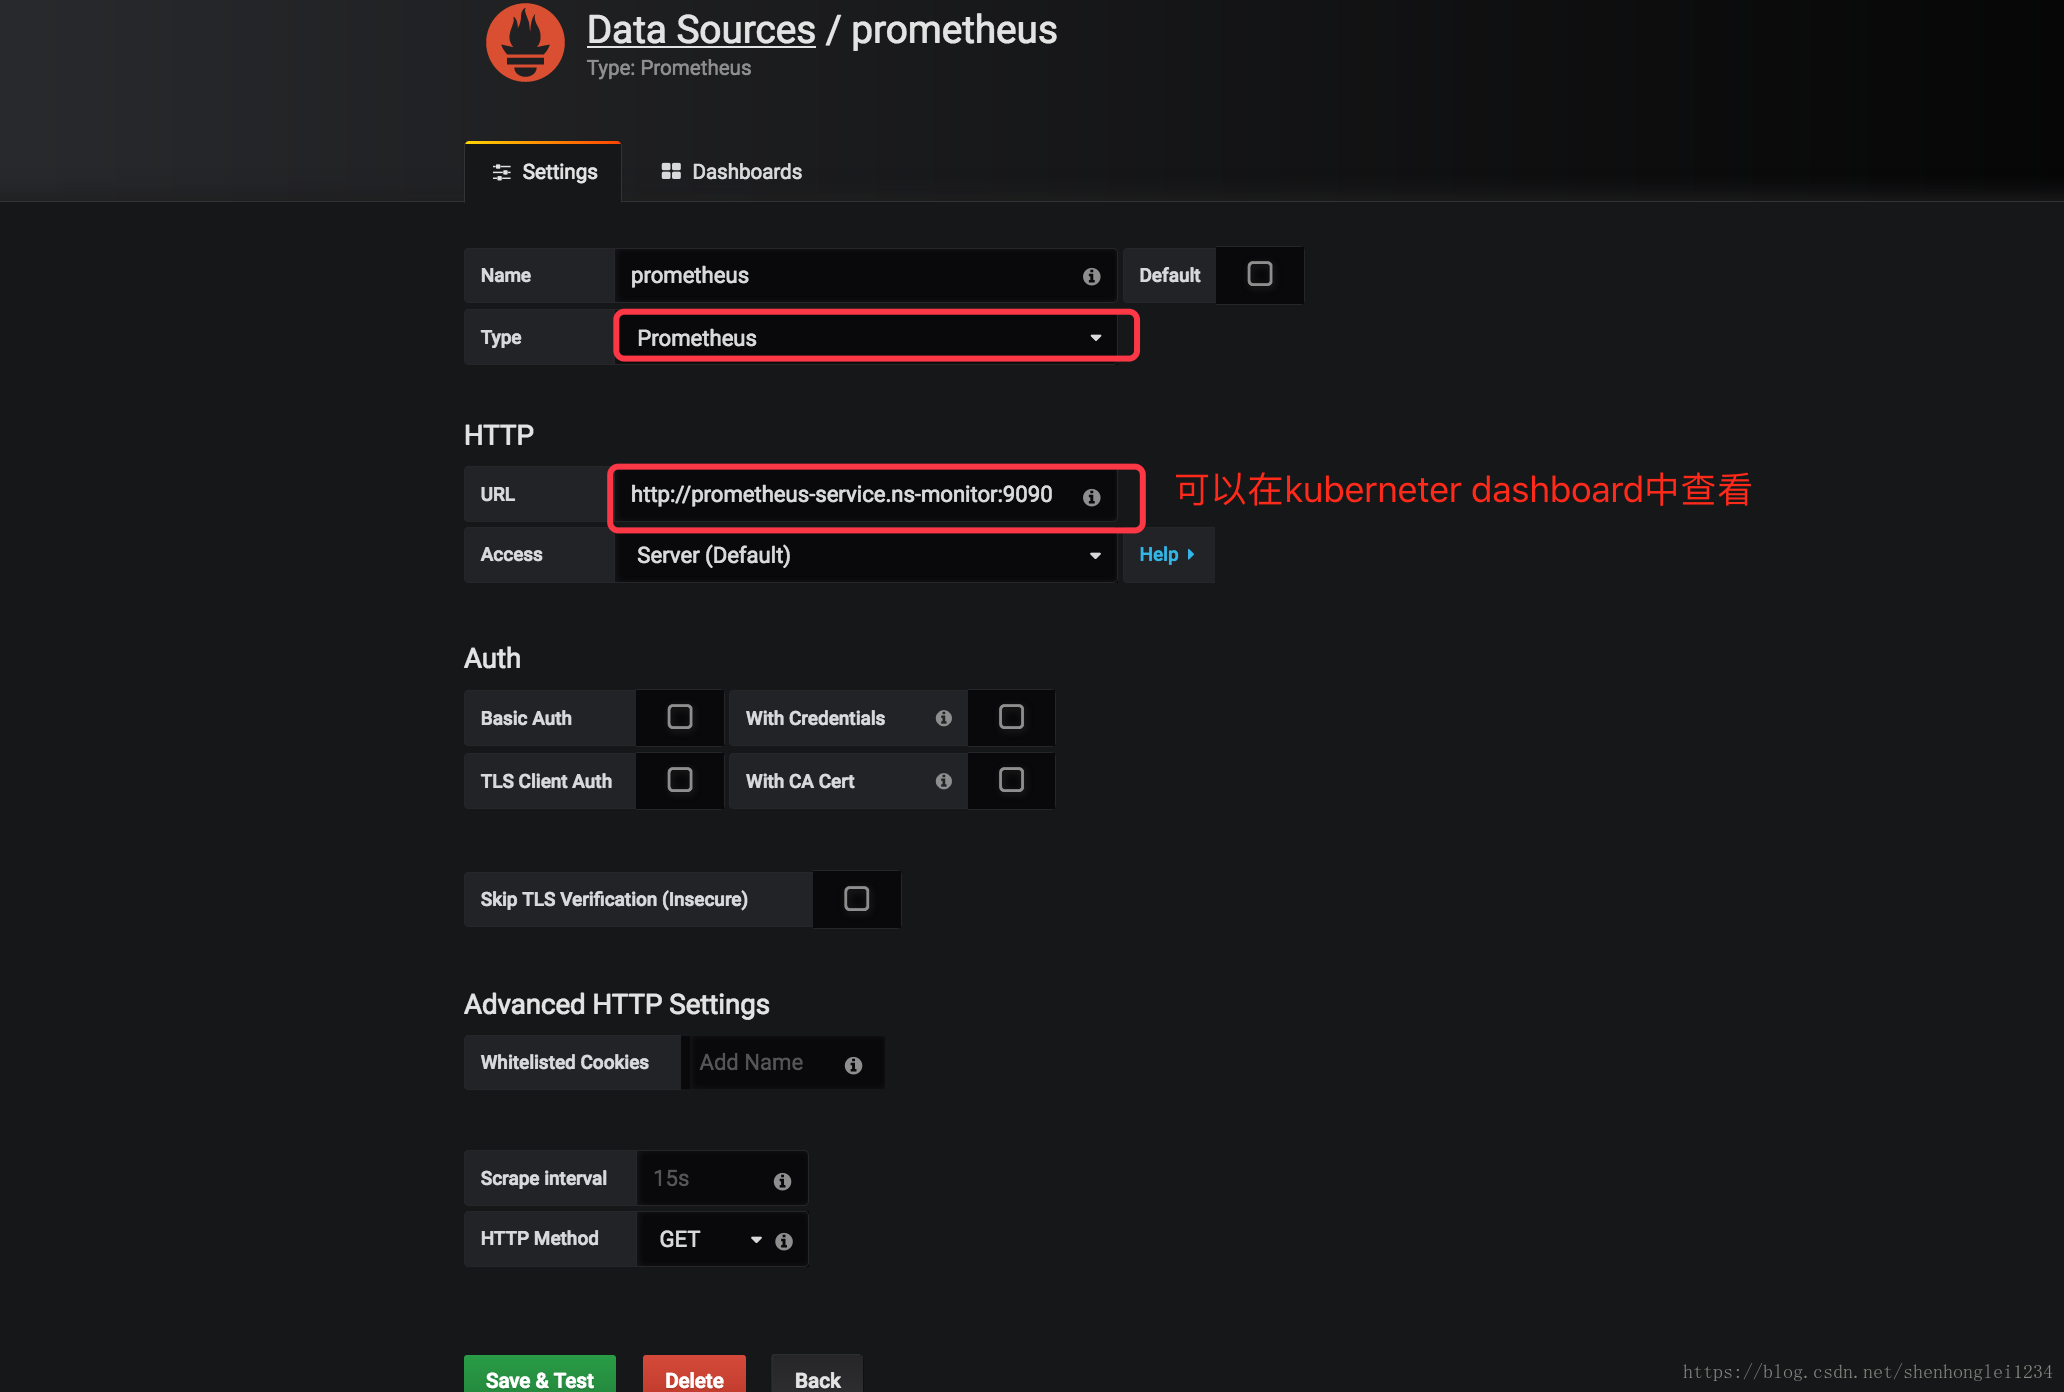
Task: Click info icon in Name field
Action: click(1091, 276)
